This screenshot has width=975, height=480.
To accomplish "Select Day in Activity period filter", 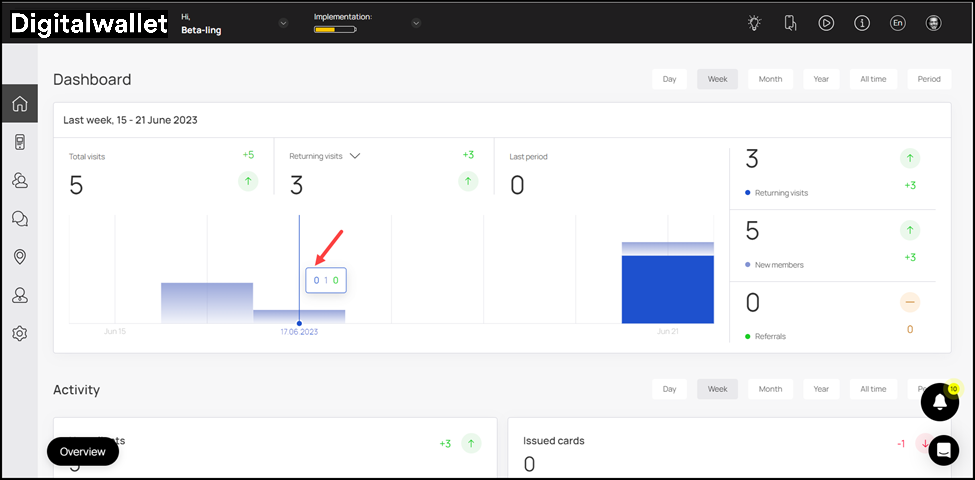I will tap(669, 389).
